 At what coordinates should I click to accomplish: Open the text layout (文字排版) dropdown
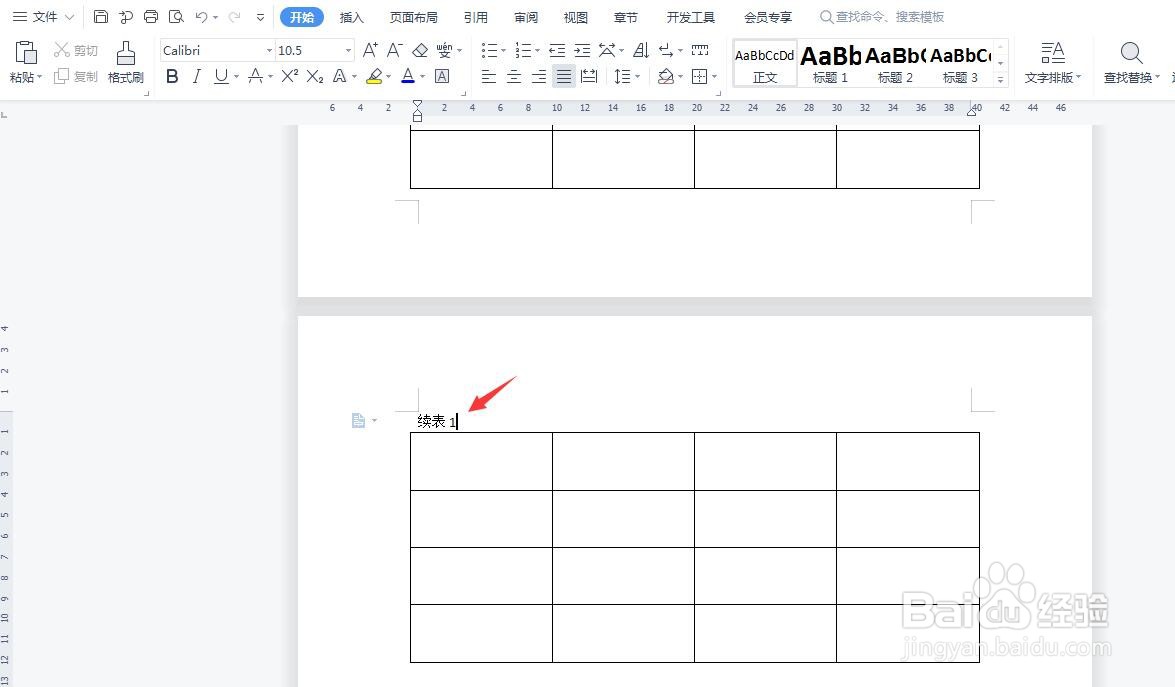pyautogui.click(x=1053, y=61)
